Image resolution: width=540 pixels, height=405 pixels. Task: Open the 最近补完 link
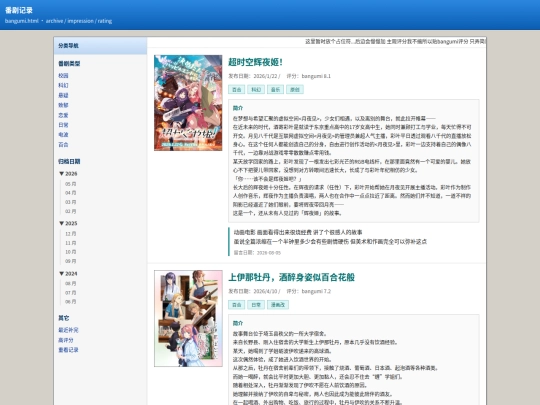(x=68, y=330)
